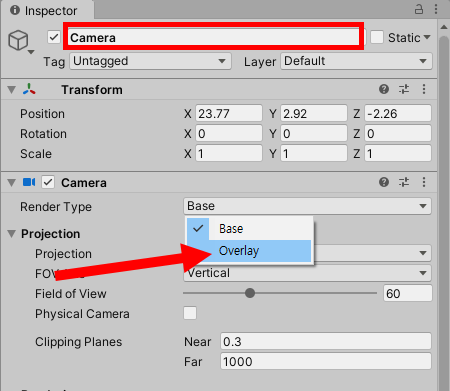Click the Scale label
This screenshot has width=450, height=391.
pos(36,154)
